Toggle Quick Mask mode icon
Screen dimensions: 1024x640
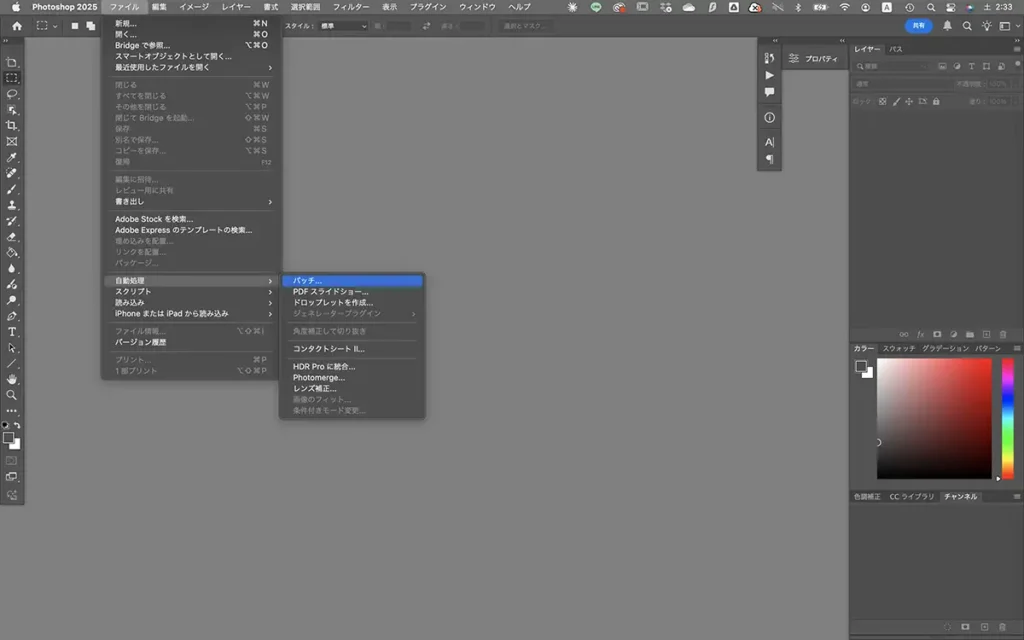tap(12, 460)
